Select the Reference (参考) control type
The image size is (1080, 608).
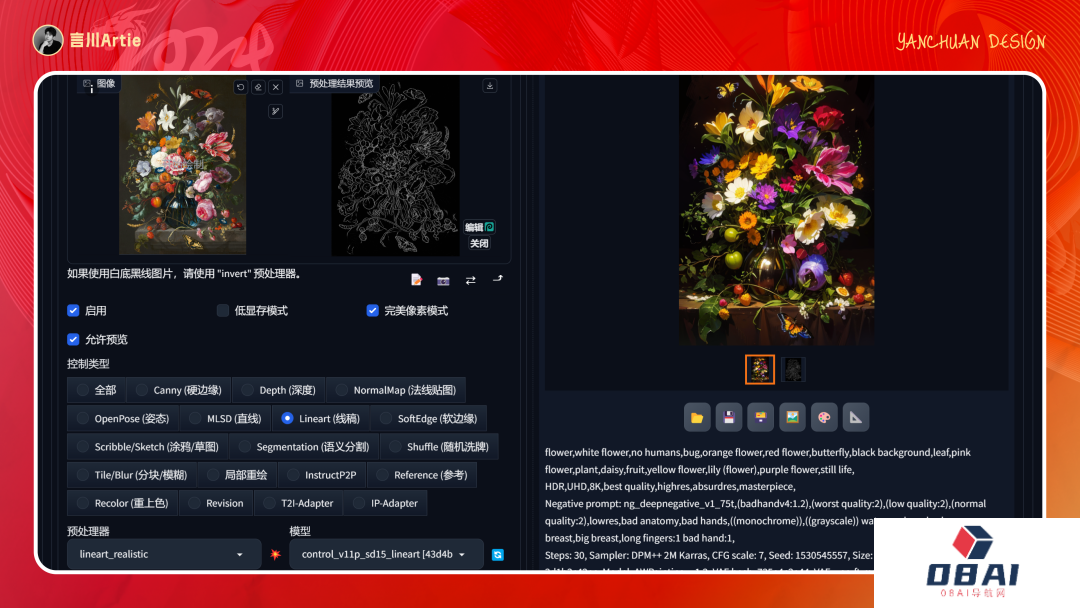[x=422, y=475]
